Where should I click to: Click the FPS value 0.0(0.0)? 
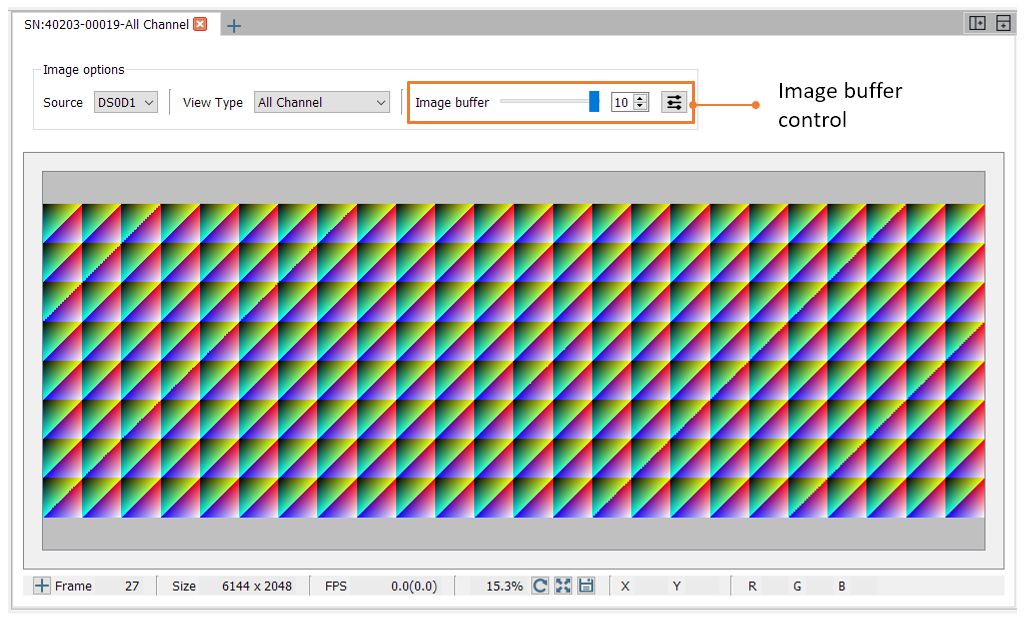(x=414, y=586)
